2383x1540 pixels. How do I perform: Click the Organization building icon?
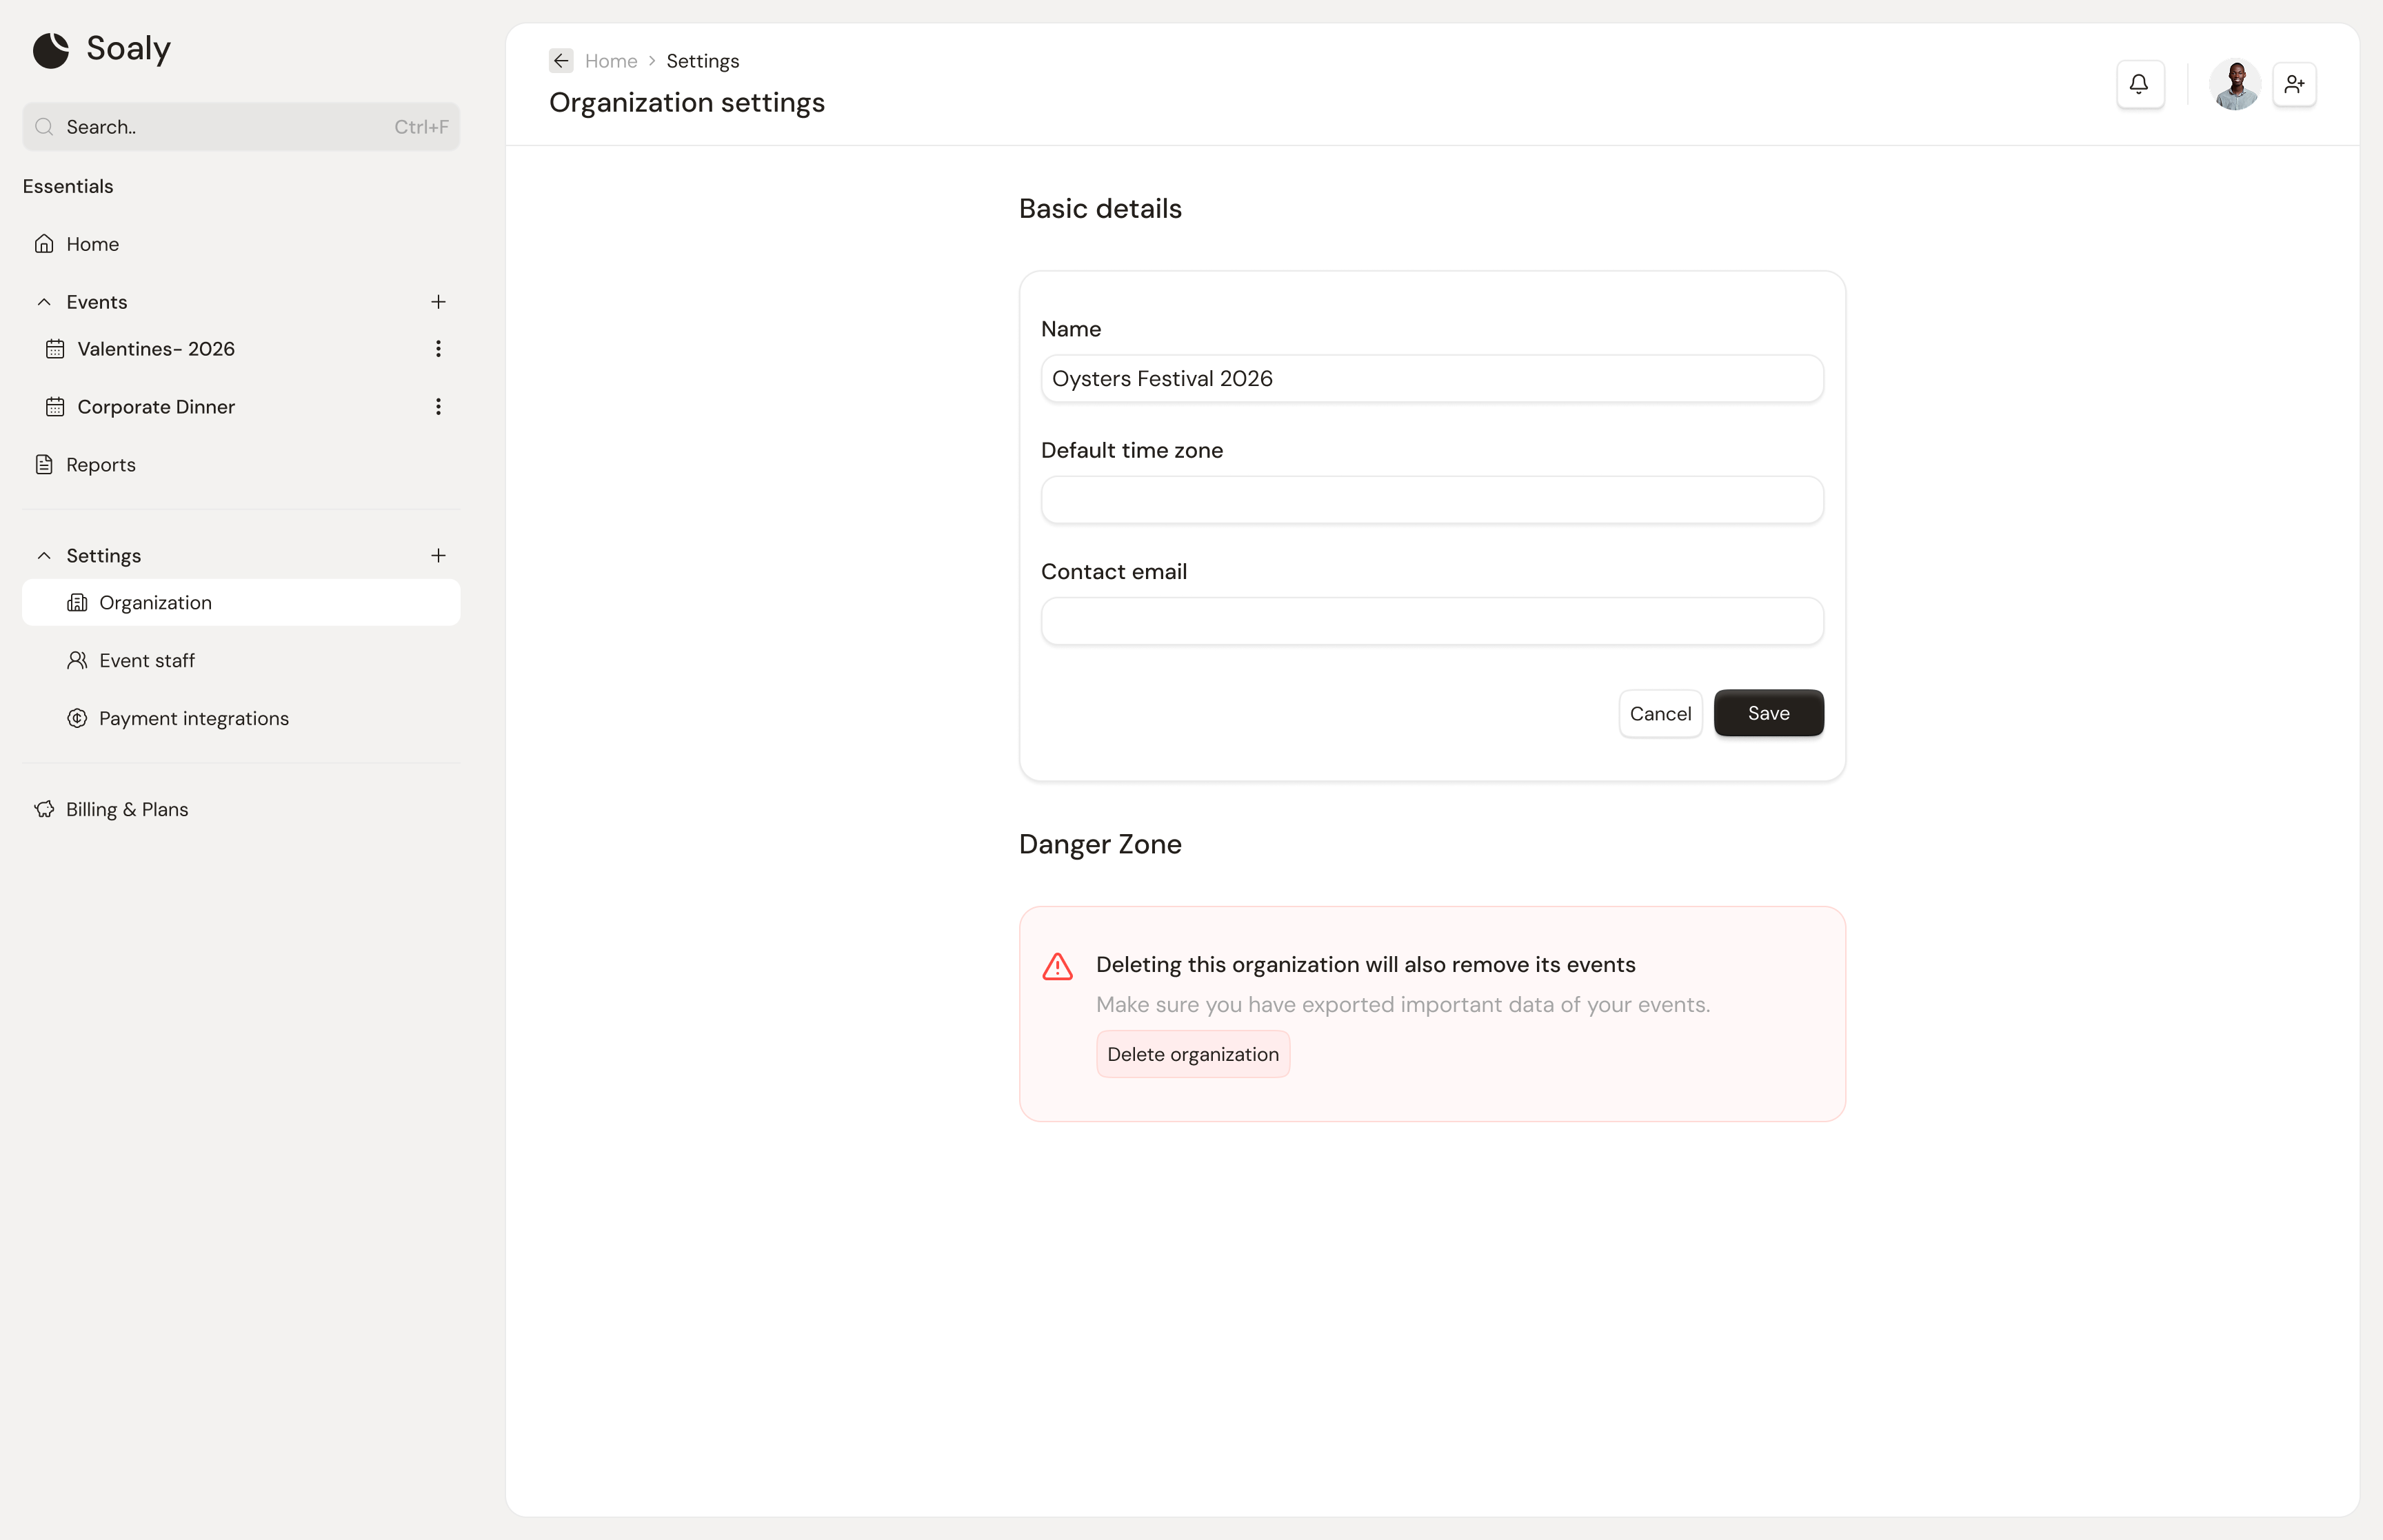coord(77,602)
